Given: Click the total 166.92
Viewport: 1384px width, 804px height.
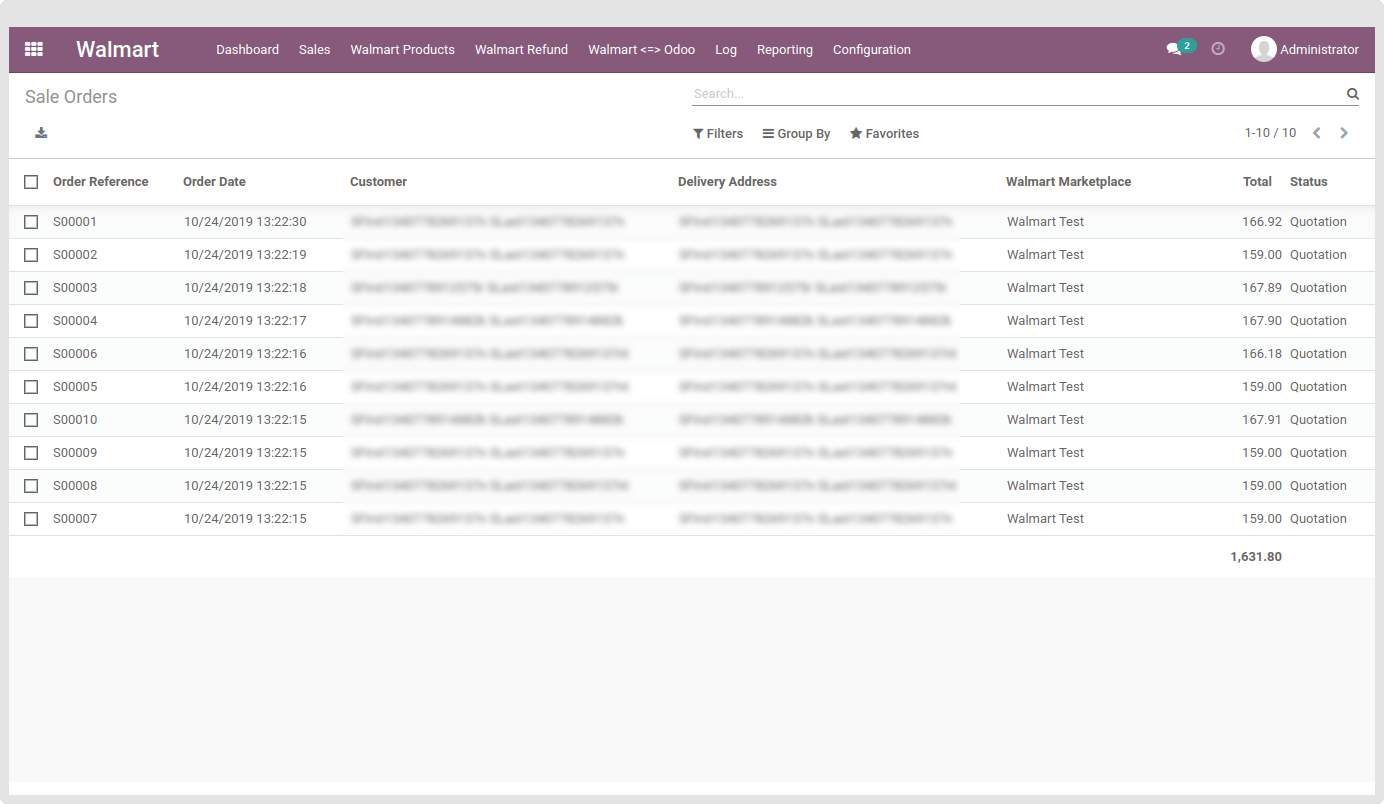Looking at the screenshot, I should [x=1262, y=222].
